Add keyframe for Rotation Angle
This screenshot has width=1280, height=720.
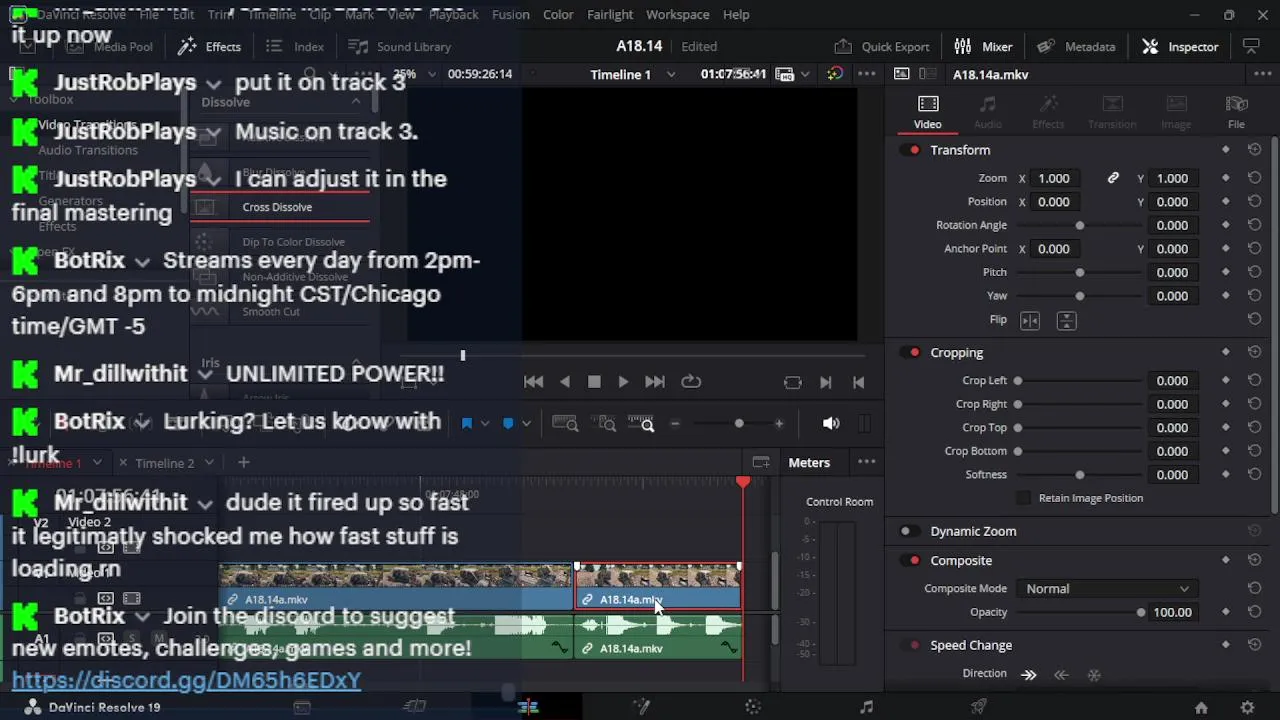tap(1226, 225)
